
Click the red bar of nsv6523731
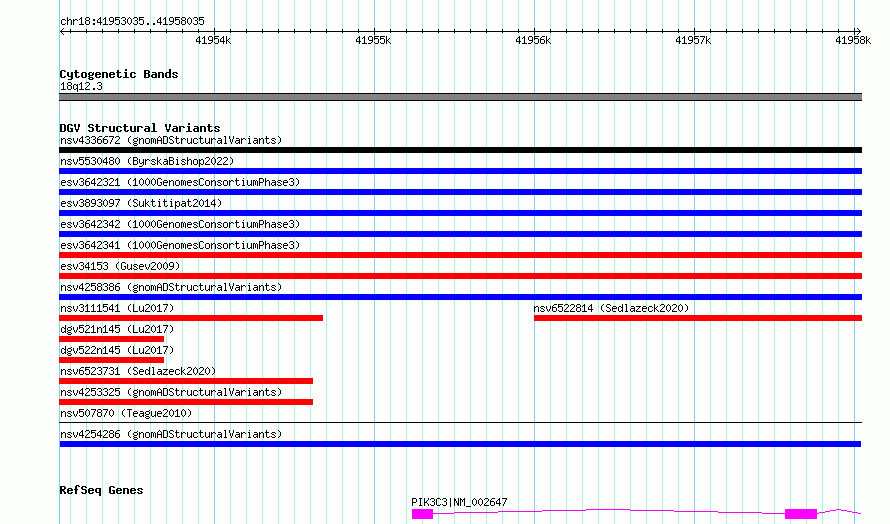[x=186, y=381]
